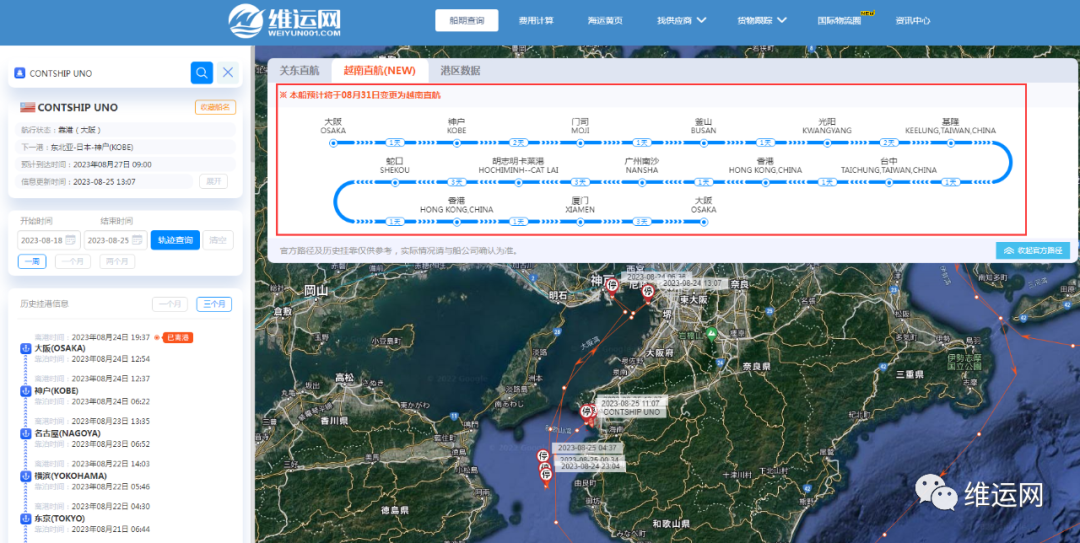
Task: Open 资讯中心 nav item
Action: (913, 21)
